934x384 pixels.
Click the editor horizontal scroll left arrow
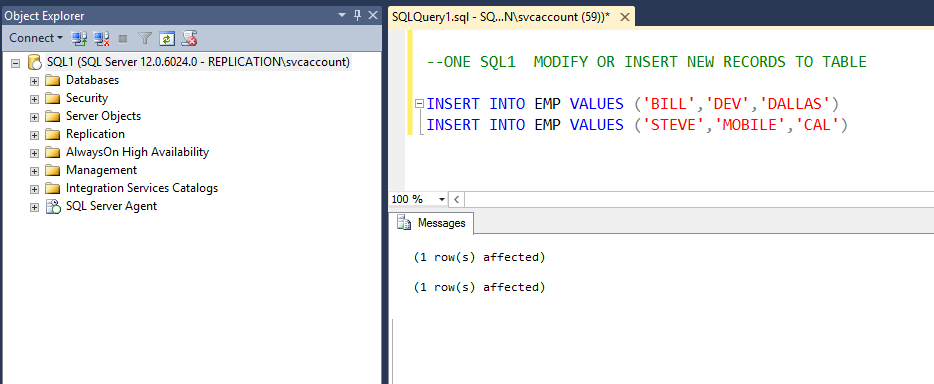[457, 199]
